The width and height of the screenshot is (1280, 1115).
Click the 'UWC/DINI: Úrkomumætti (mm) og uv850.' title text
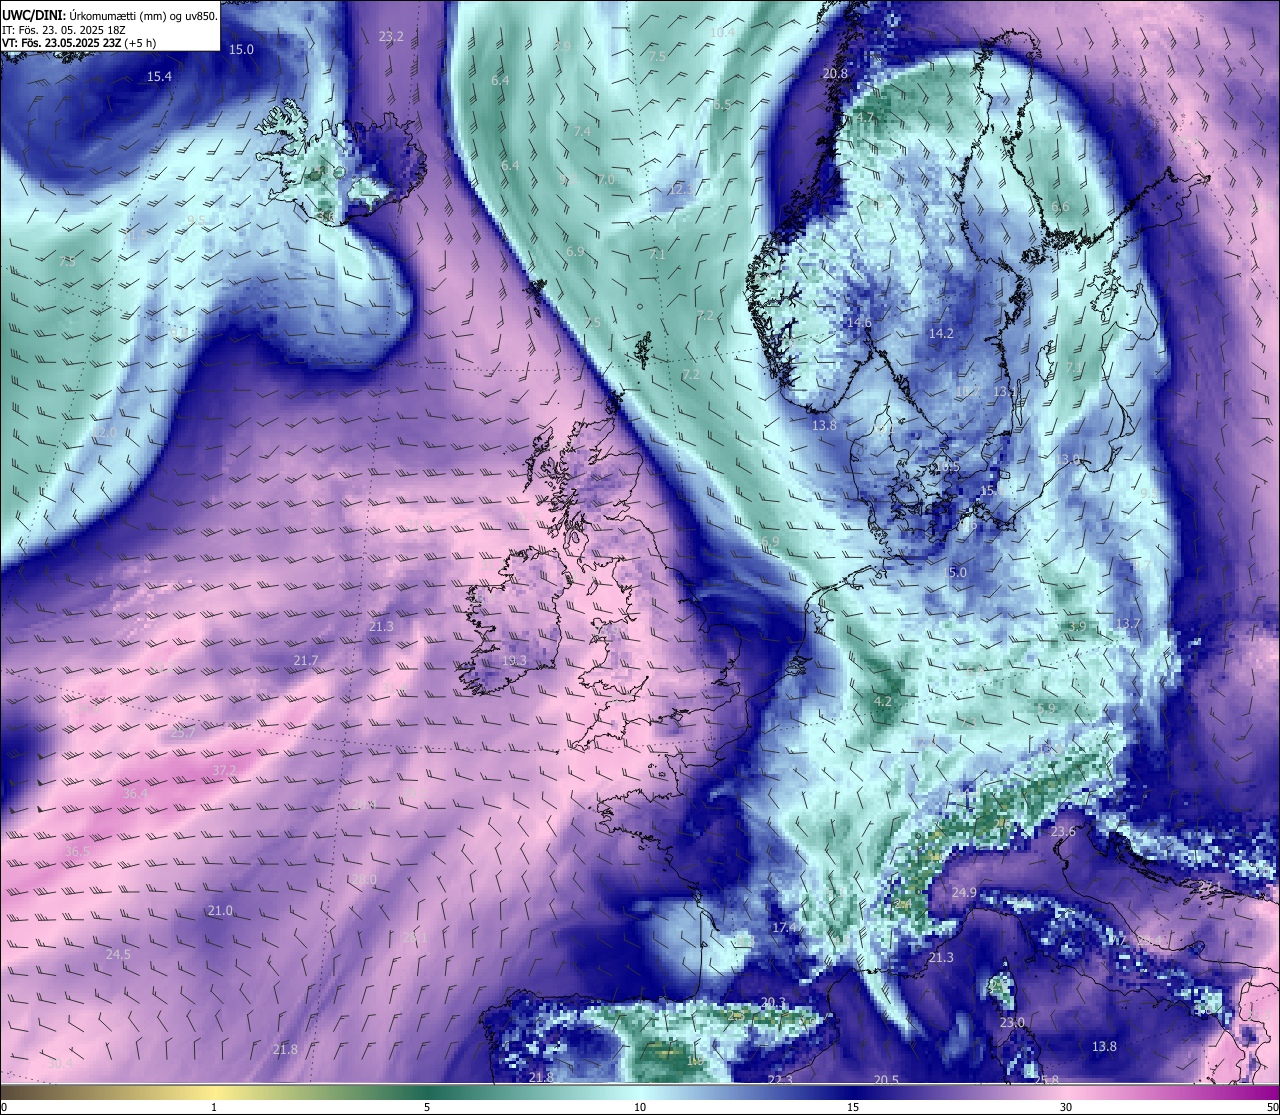click(110, 15)
